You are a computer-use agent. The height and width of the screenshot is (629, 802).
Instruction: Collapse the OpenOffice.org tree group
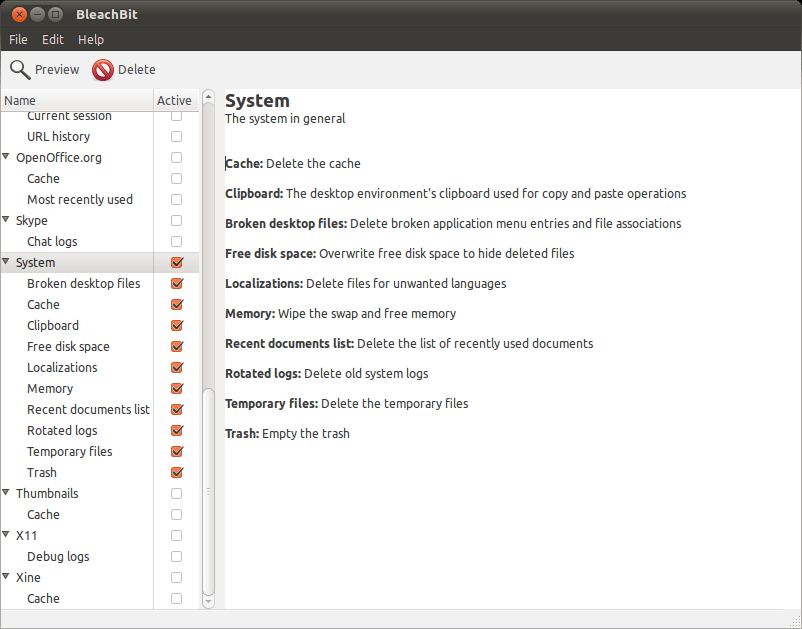6,156
